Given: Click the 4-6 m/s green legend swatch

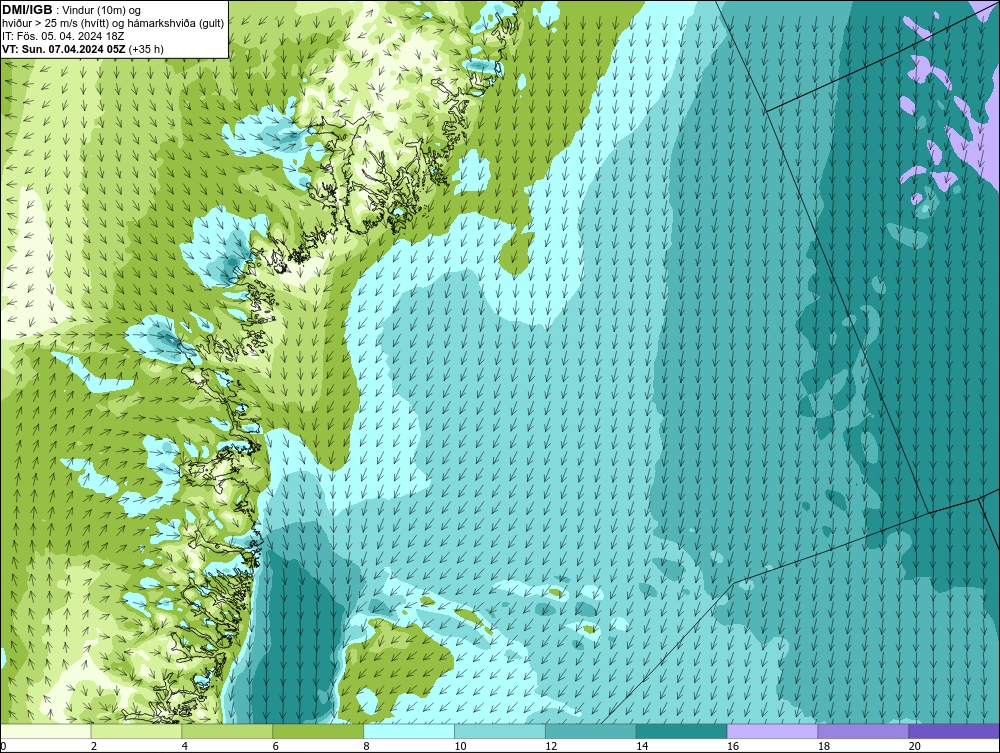Looking at the screenshot, I should (x=227, y=731).
